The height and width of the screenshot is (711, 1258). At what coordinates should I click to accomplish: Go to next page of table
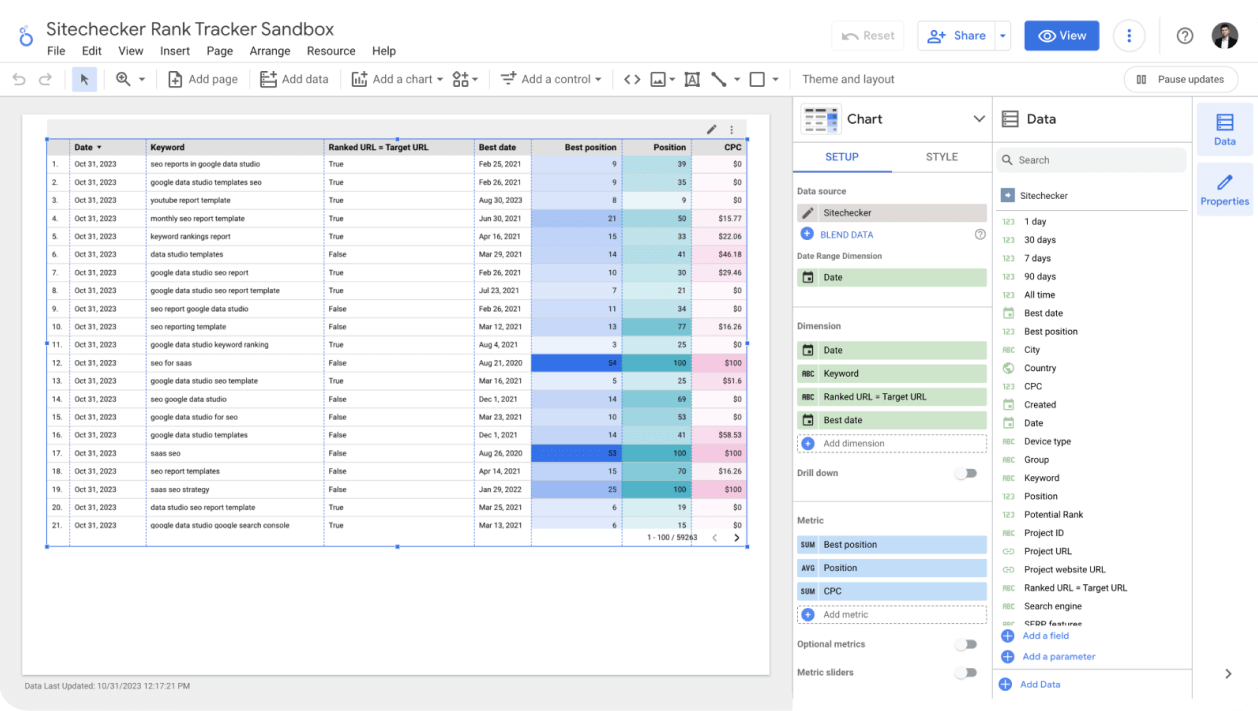(737, 538)
